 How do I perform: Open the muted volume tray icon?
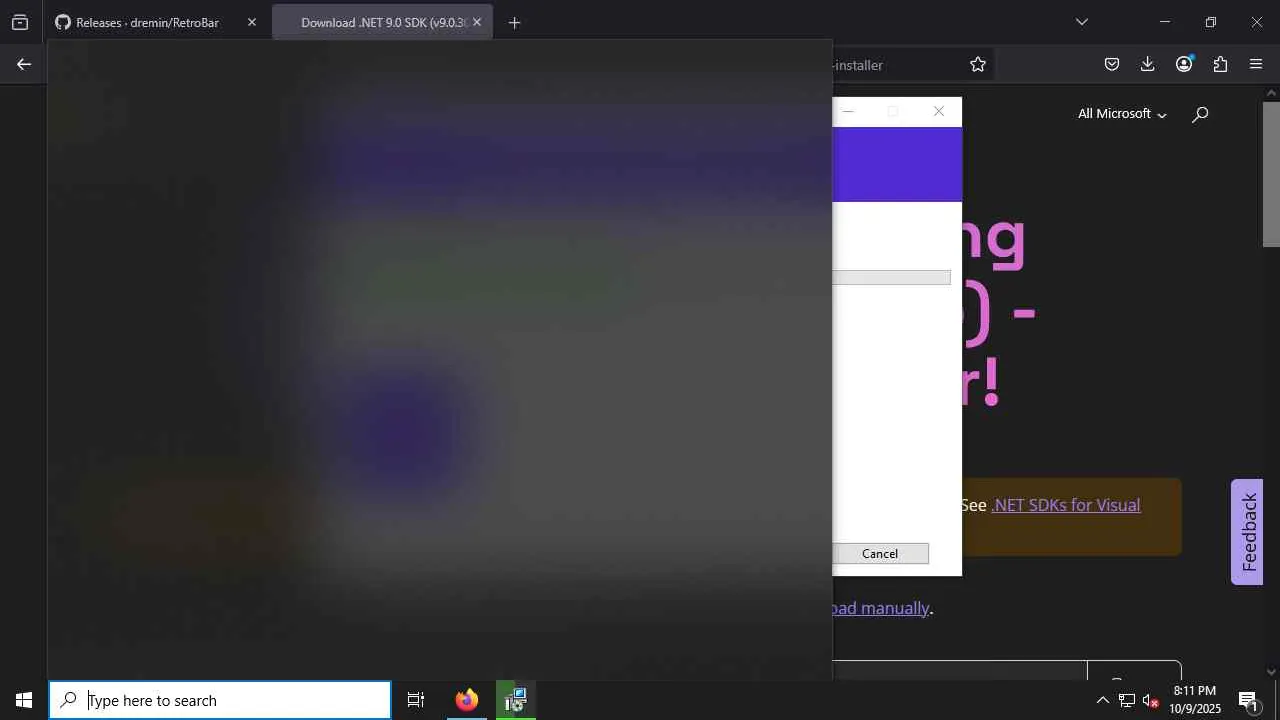pos(1150,700)
